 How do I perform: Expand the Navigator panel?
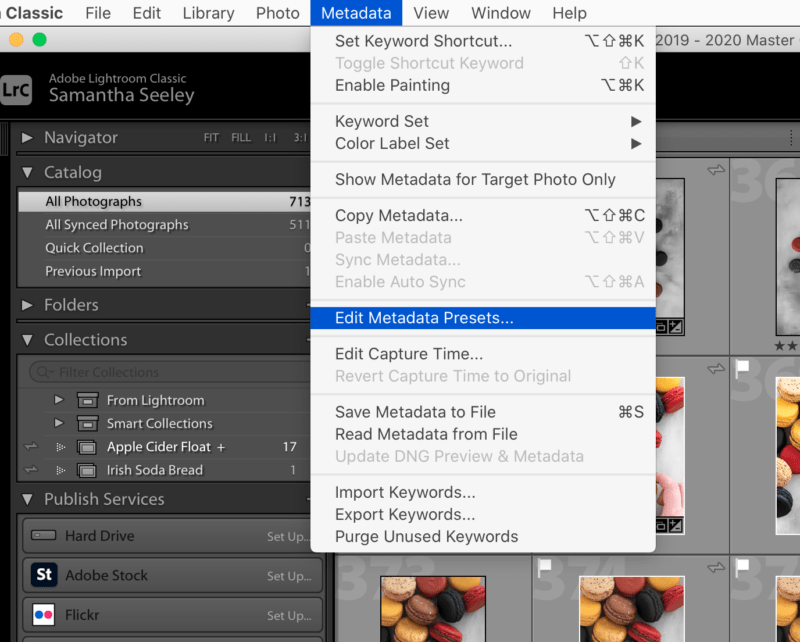coord(27,137)
